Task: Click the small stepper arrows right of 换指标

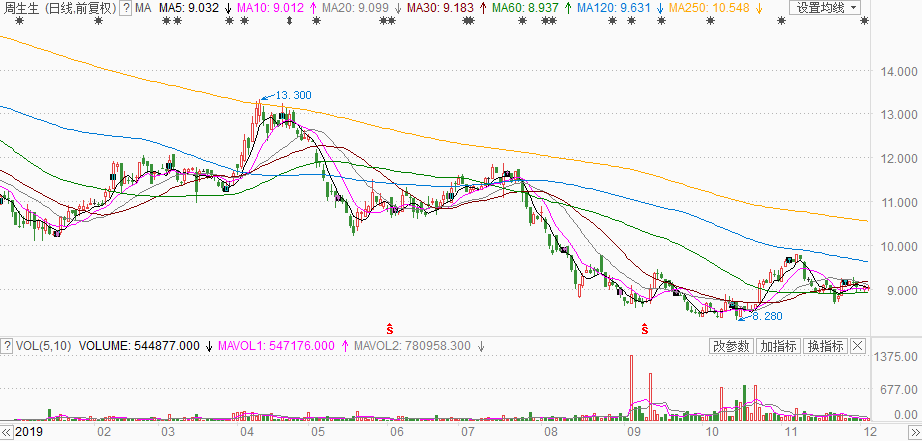Action: (x=857, y=347)
